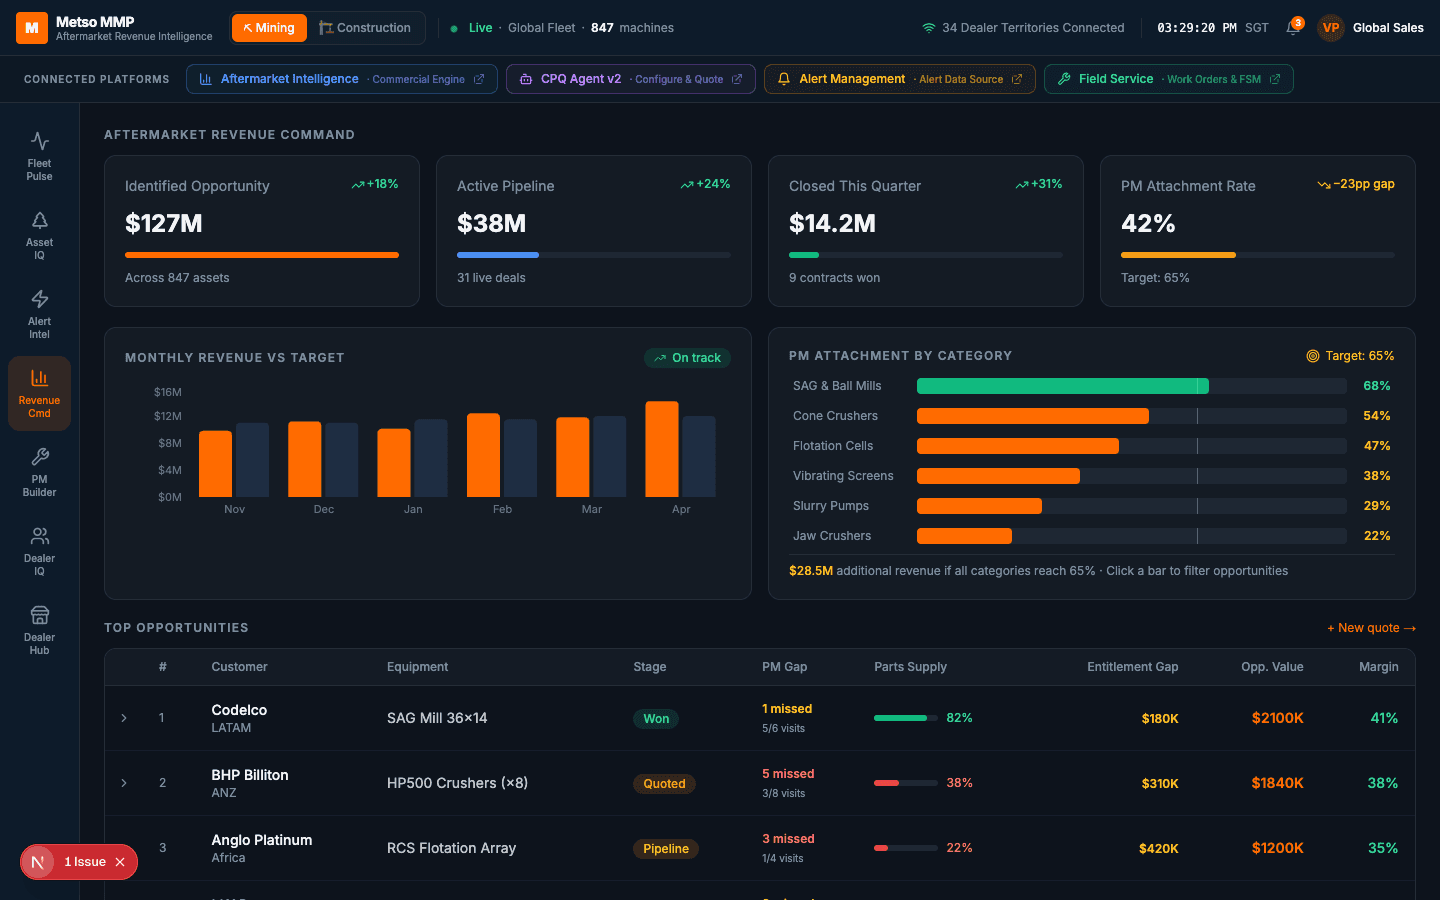Click the Metso M logo
This screenshot has height=900, width=1440.
tap(32, 28)
